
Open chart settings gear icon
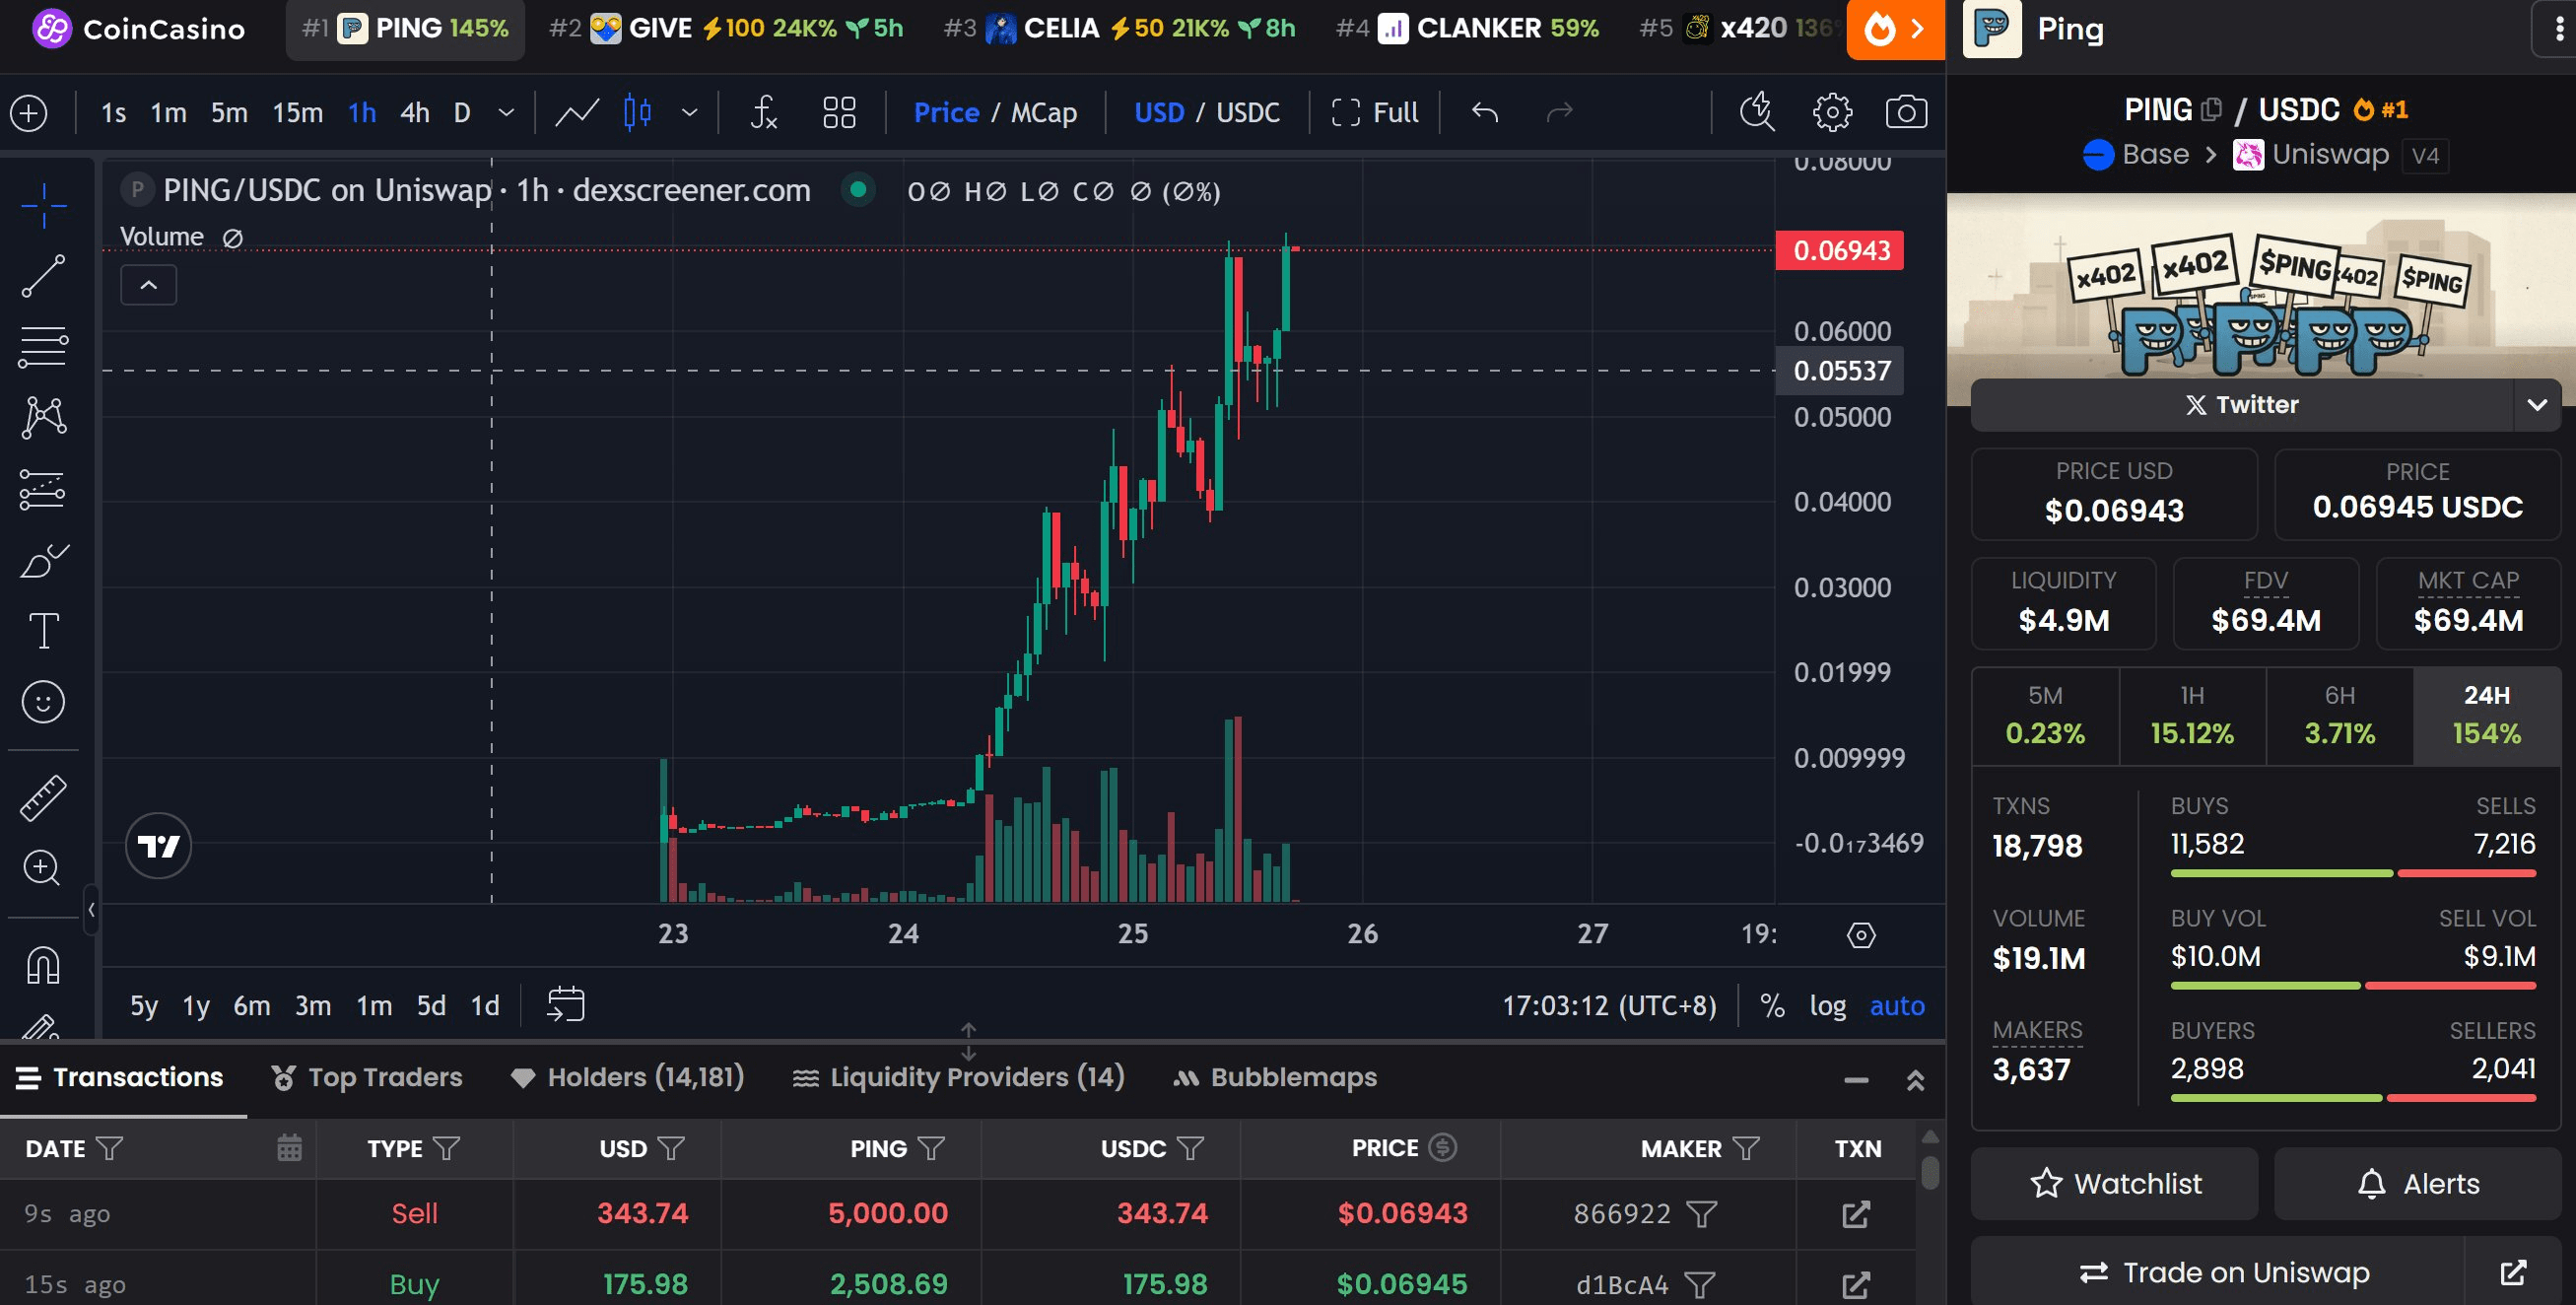coord(1831,112)
